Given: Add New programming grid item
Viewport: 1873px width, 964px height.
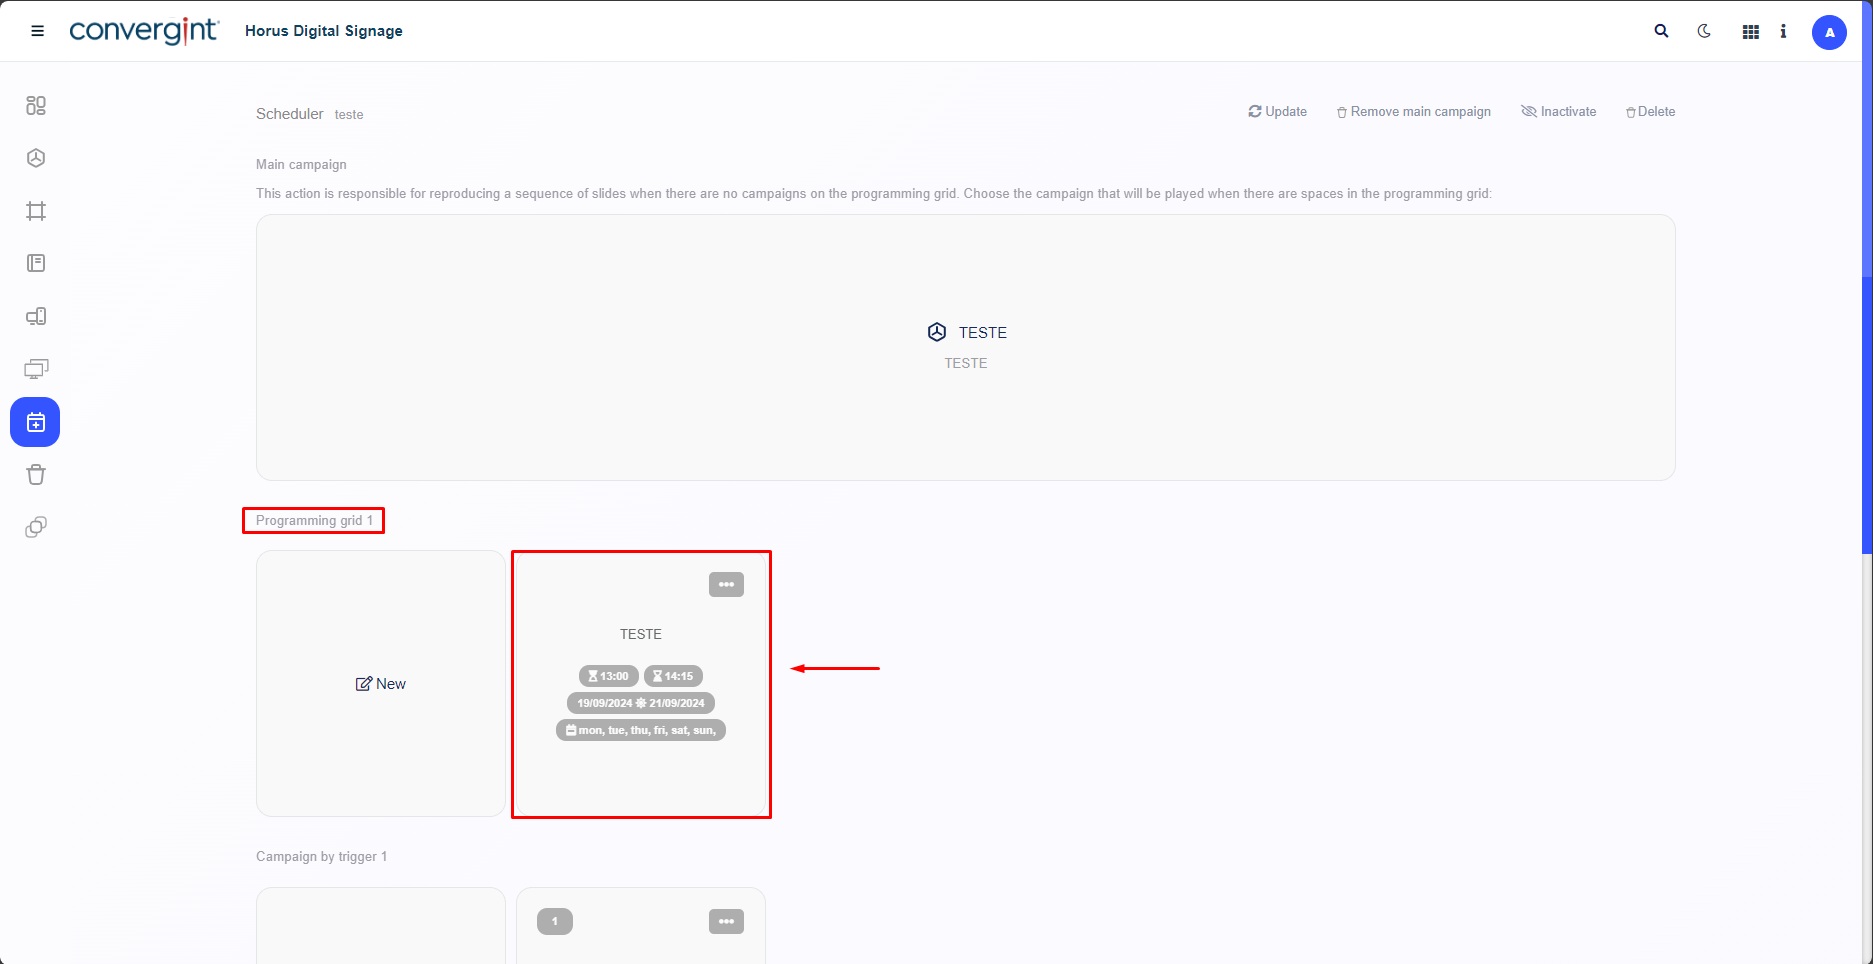Looking at the screenshot, I should (381, 684).
